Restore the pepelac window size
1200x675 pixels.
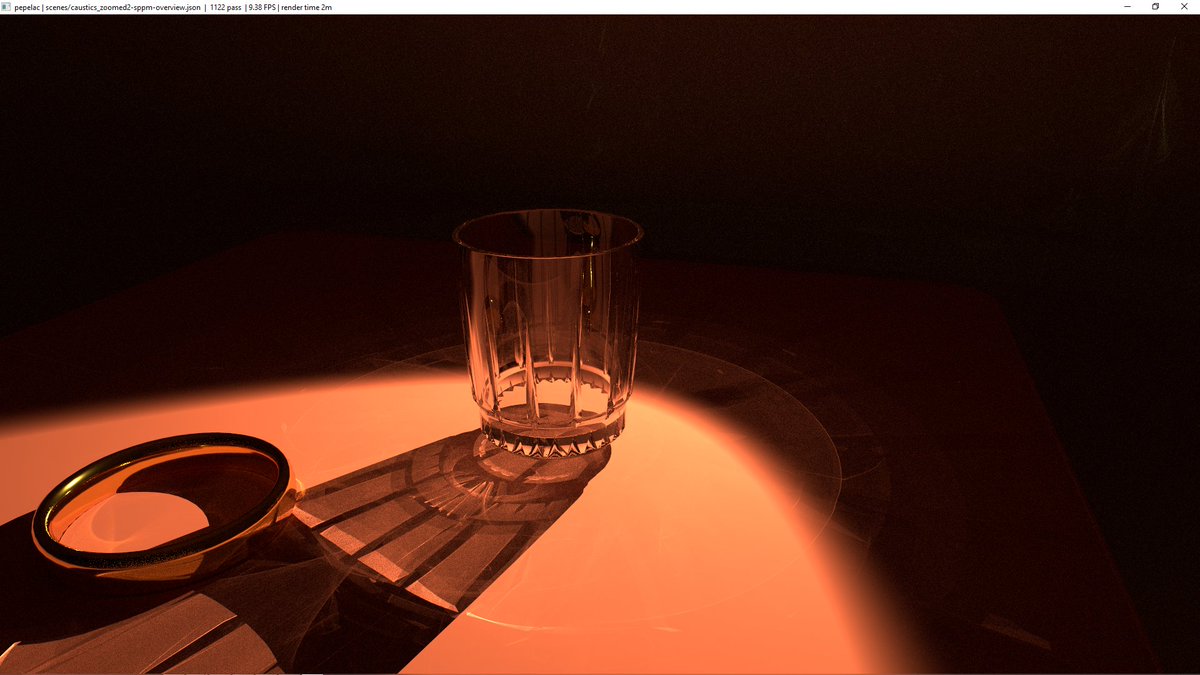[x=1155, y=6]
